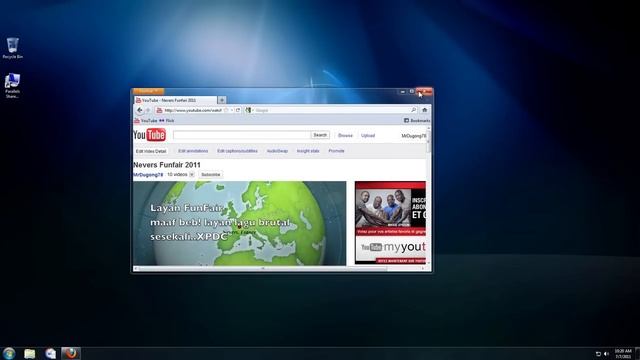Open Parallels Shared Folders desktop icon
The image size is (640, 360).
click(x=13, y=86)
